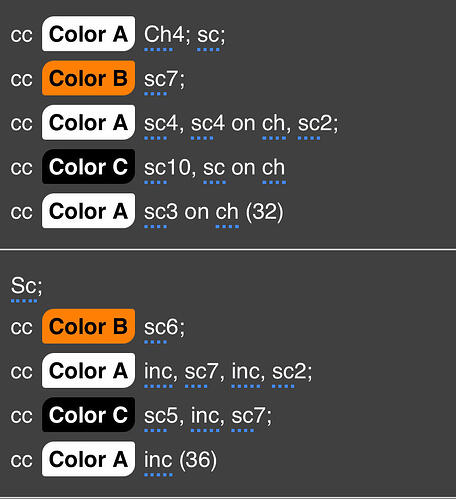The height and width of the screenshot is (499, 456).
Task: Click the underlined sc2 after sc4 on ch
Action: (x=309, y=123)
